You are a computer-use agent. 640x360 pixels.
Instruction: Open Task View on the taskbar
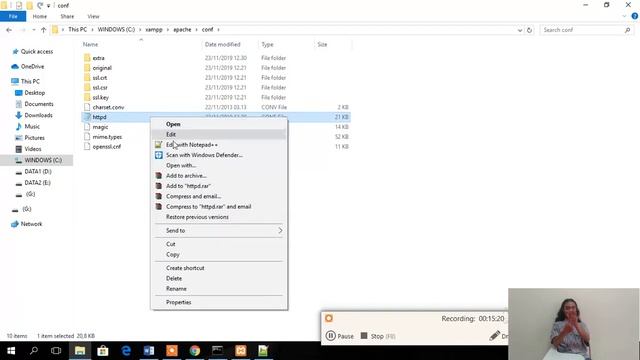pos(56,351)
